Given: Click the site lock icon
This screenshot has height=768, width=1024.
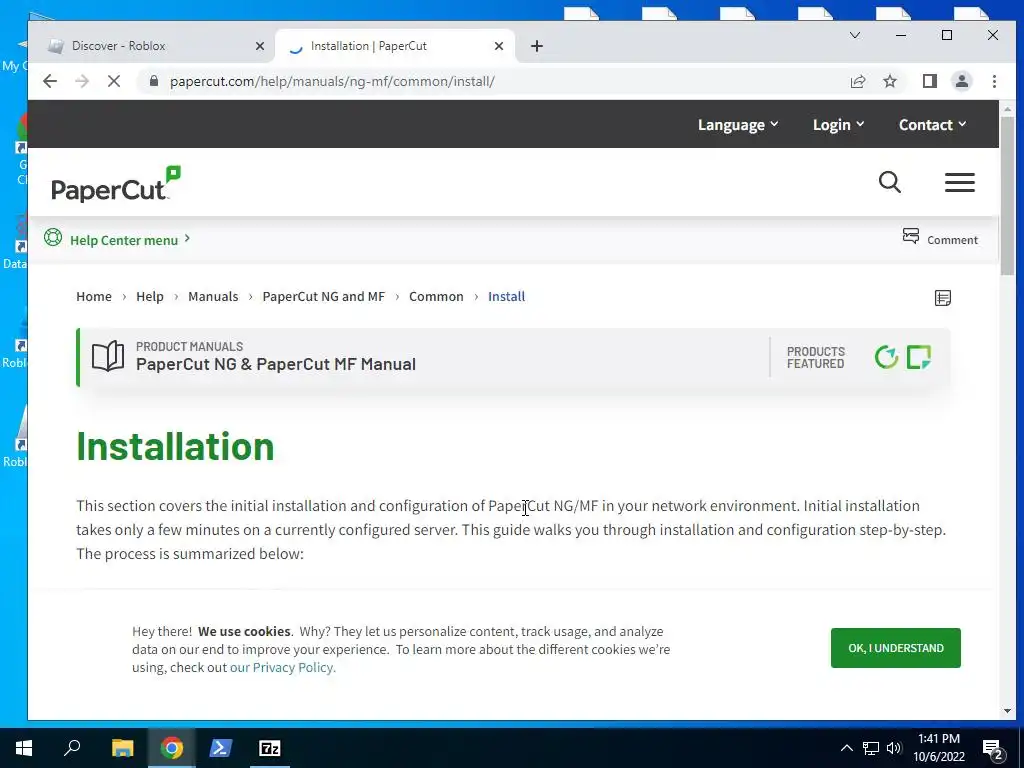Looking at the screenshot, I should (x=153, y=81).
